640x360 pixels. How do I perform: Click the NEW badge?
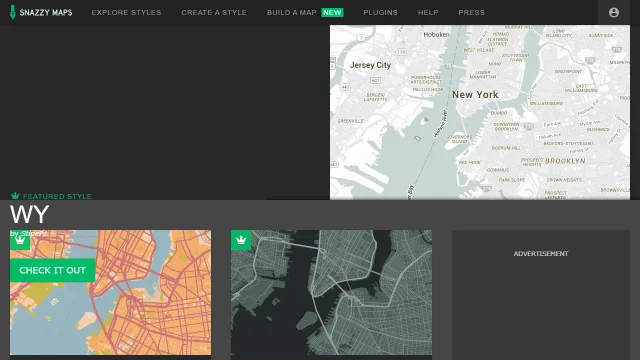(x=332, y=13)
